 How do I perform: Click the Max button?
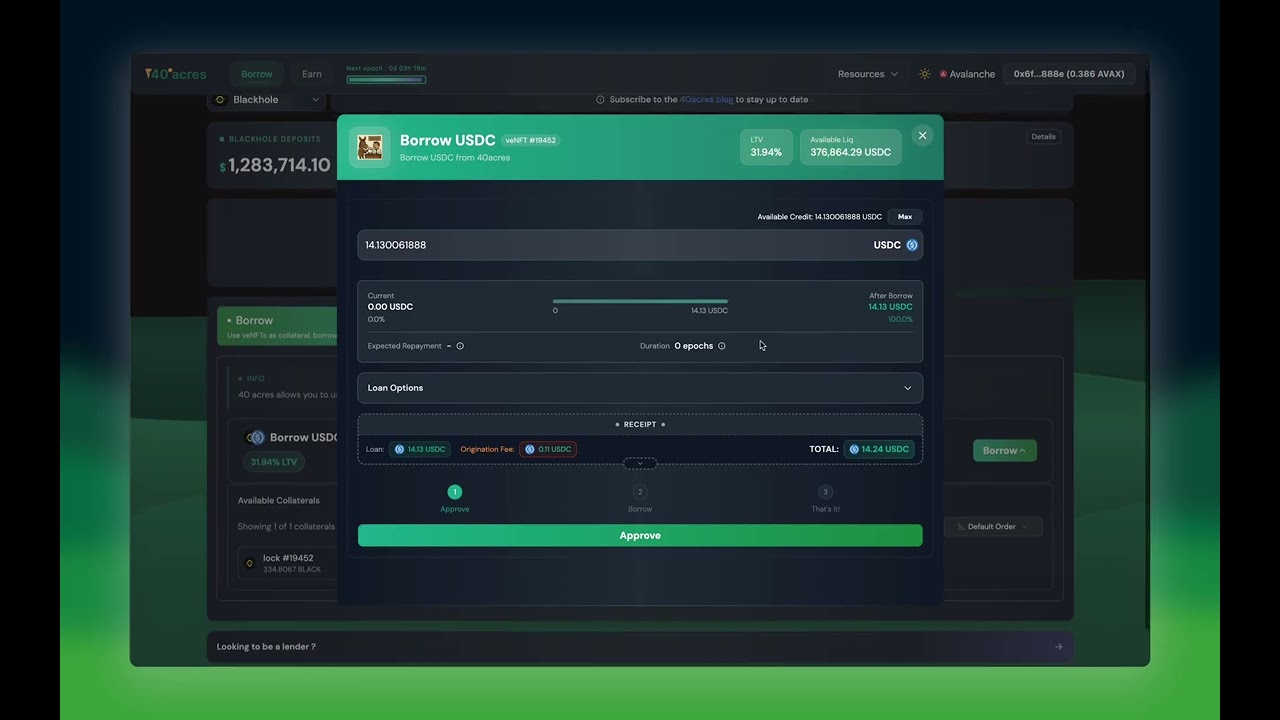point(905,217)
